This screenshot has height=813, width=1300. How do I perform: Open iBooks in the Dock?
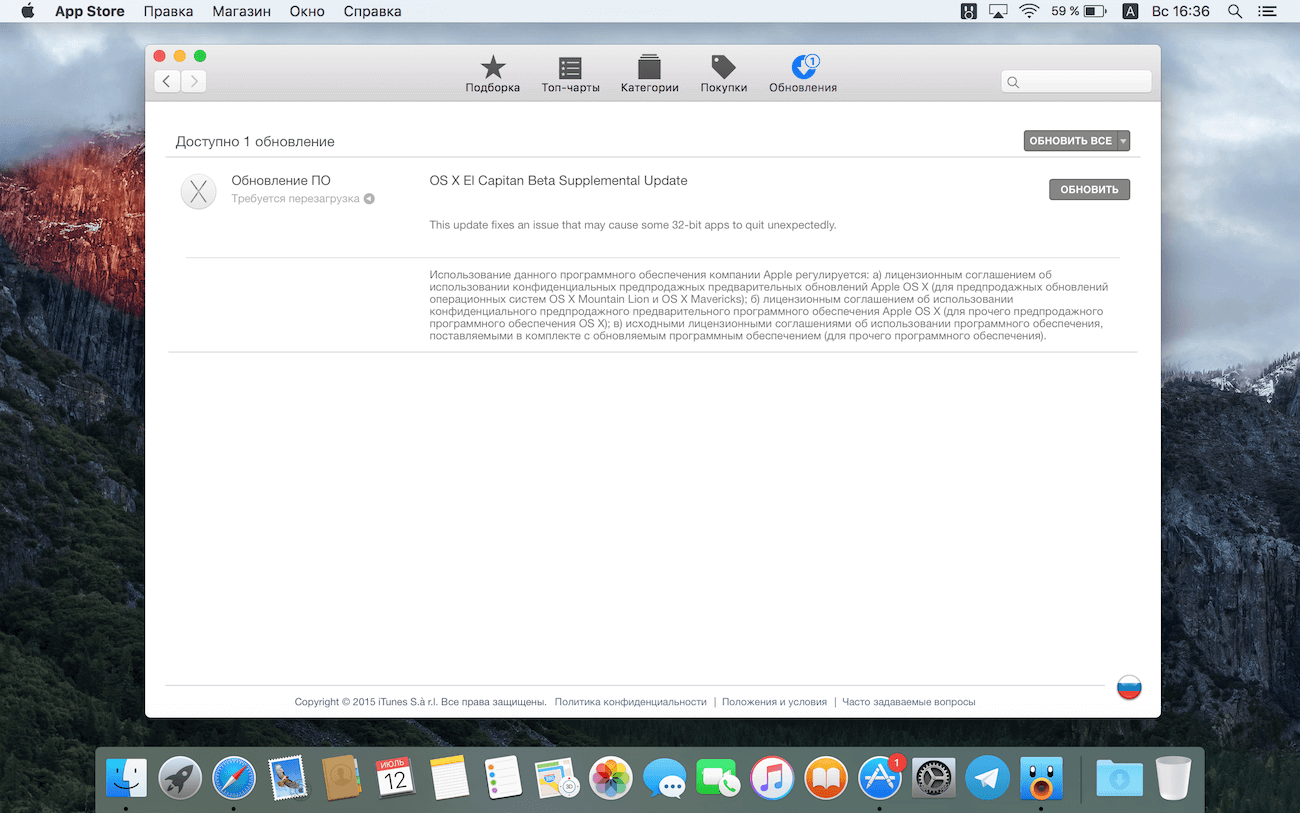pos(826,777)
